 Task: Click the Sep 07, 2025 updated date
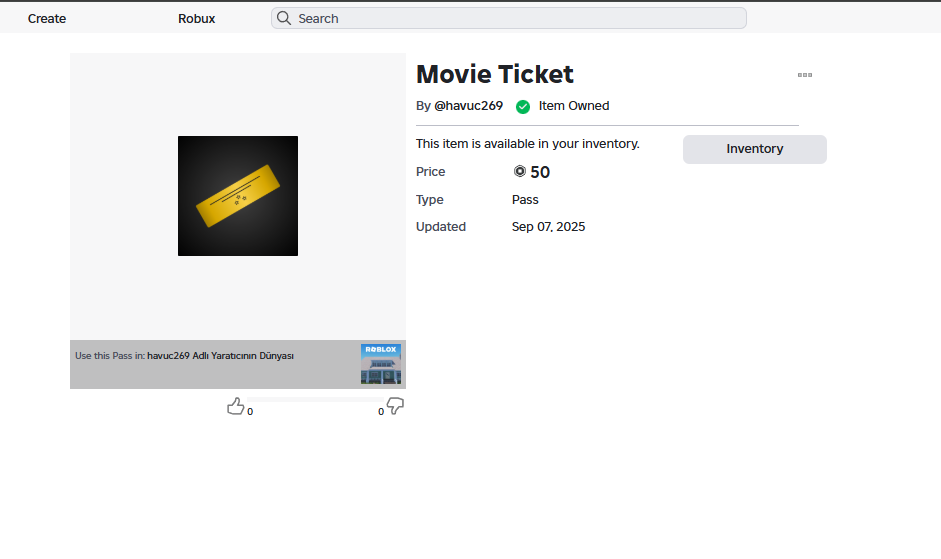(x=548, y=227)
